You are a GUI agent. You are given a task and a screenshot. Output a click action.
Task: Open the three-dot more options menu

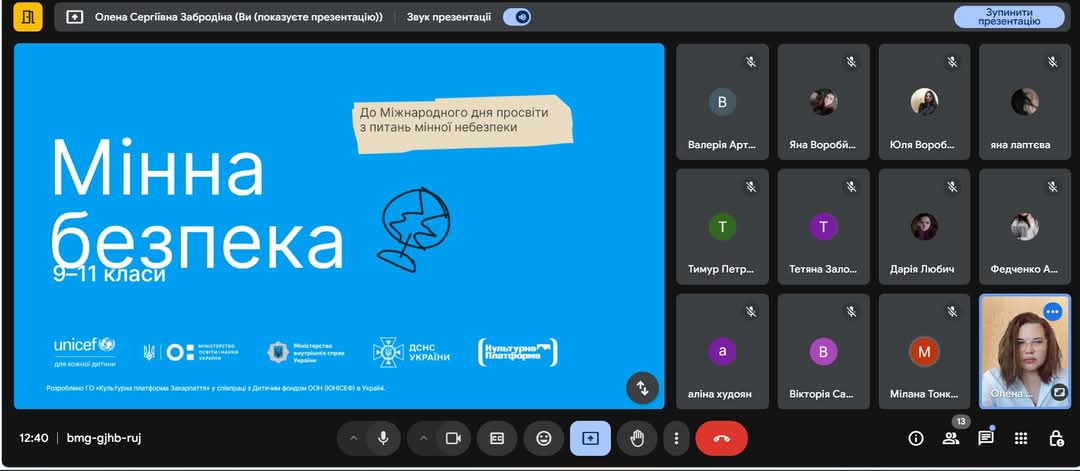[x=677, y=439]
